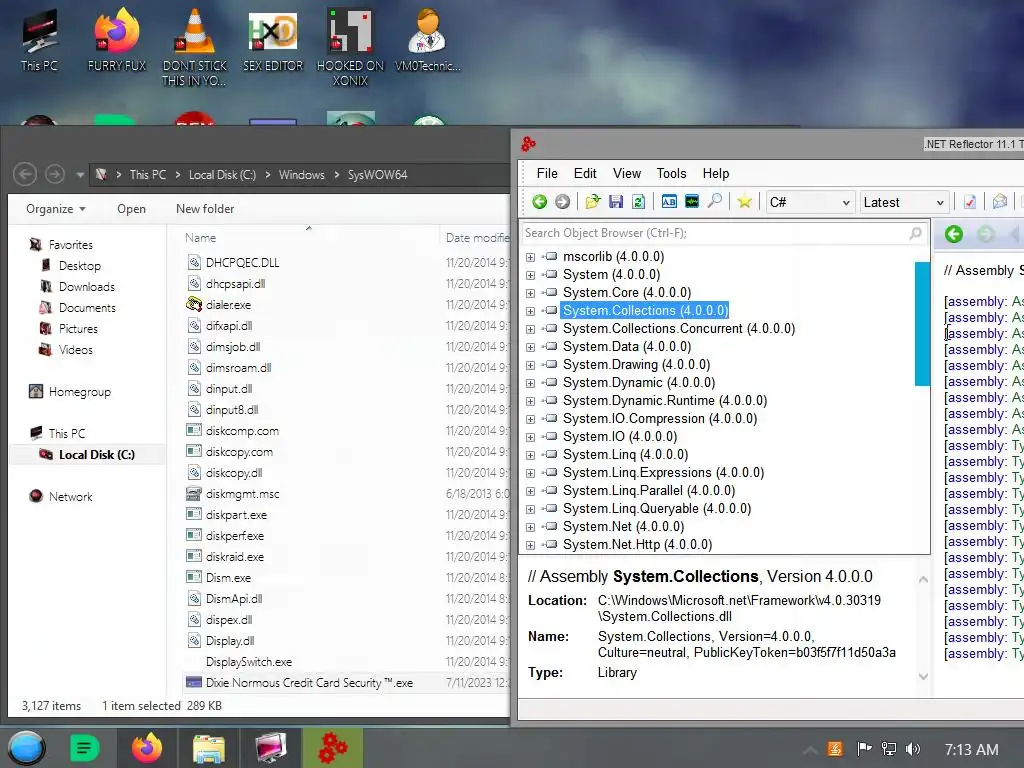
Task: Open the File menu in Reflector
Action: (x=547, y=174)
